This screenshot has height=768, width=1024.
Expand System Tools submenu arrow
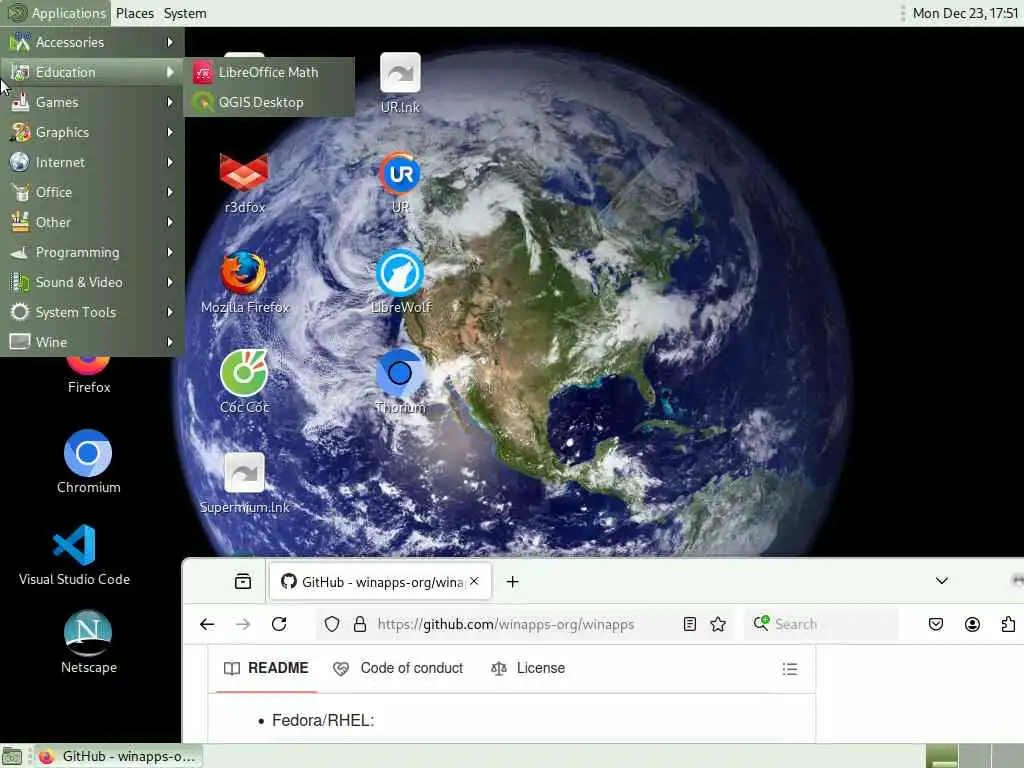(170, 313)
